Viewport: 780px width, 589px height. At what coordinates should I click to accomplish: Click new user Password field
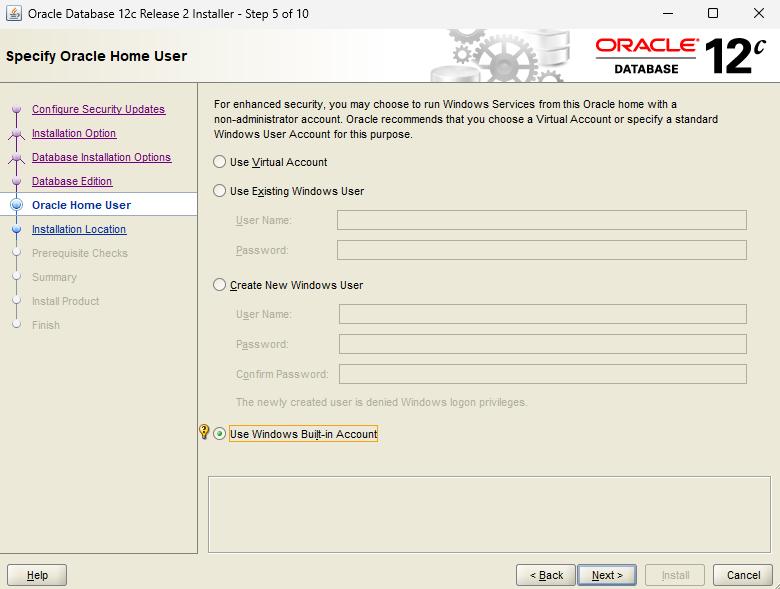543,344
